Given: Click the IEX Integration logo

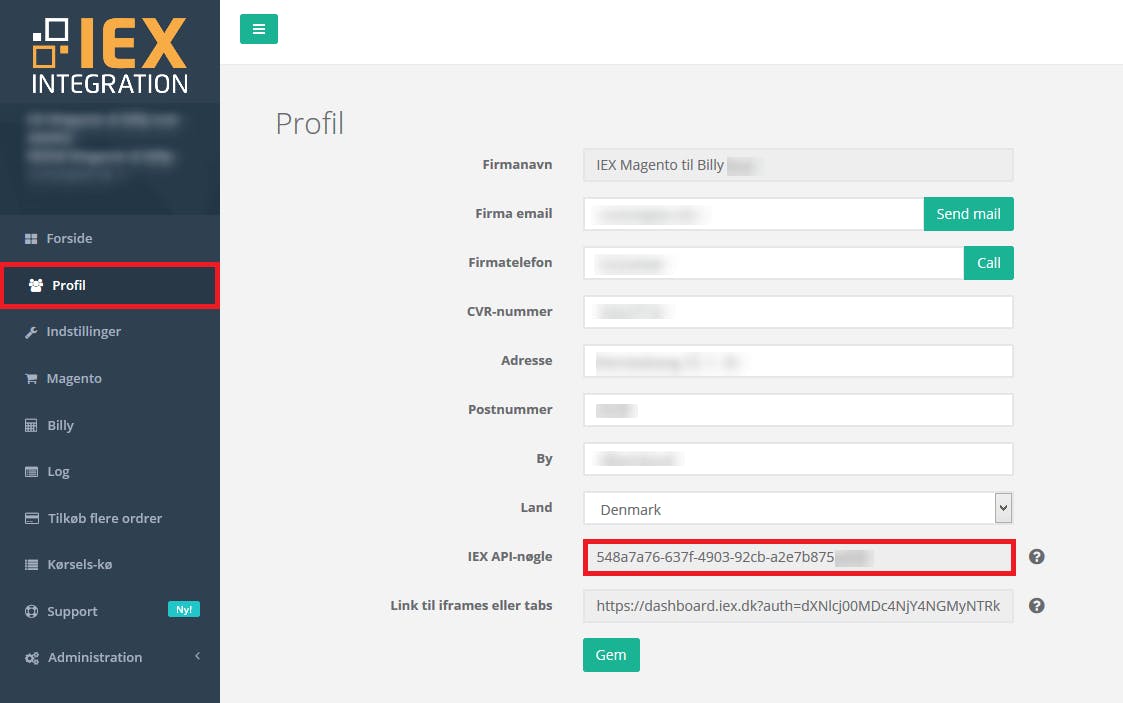Looking at the screenshot, I should [x=110, y=56].
